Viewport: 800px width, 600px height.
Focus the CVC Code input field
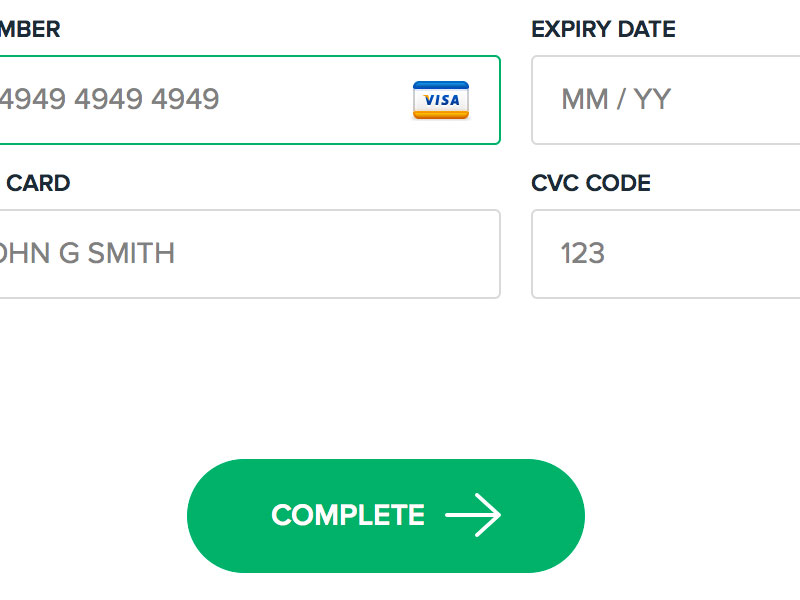pyautogui.click(x=666, y=254)
